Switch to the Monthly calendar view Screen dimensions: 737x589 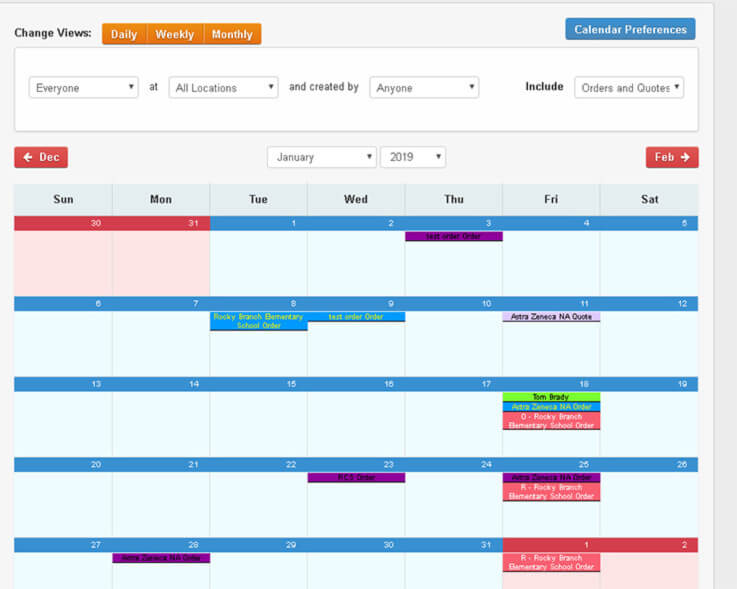(x=232, y=34)
